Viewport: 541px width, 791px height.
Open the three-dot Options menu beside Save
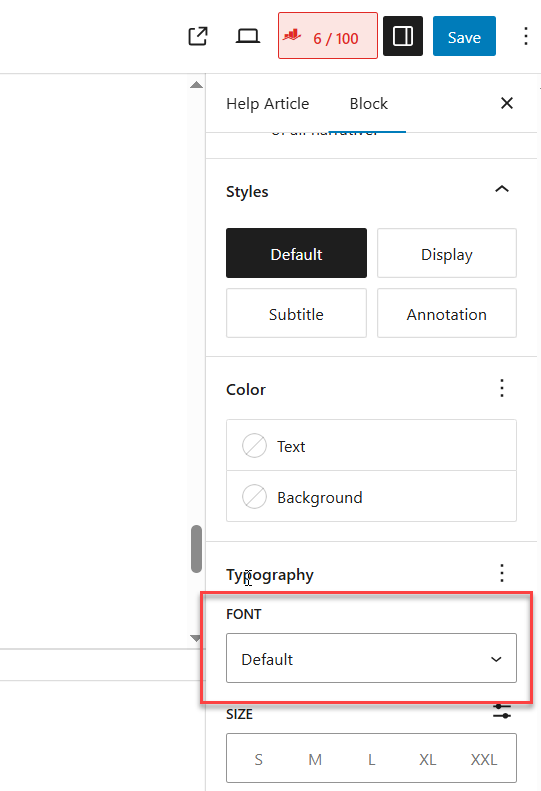coord(526,36)
